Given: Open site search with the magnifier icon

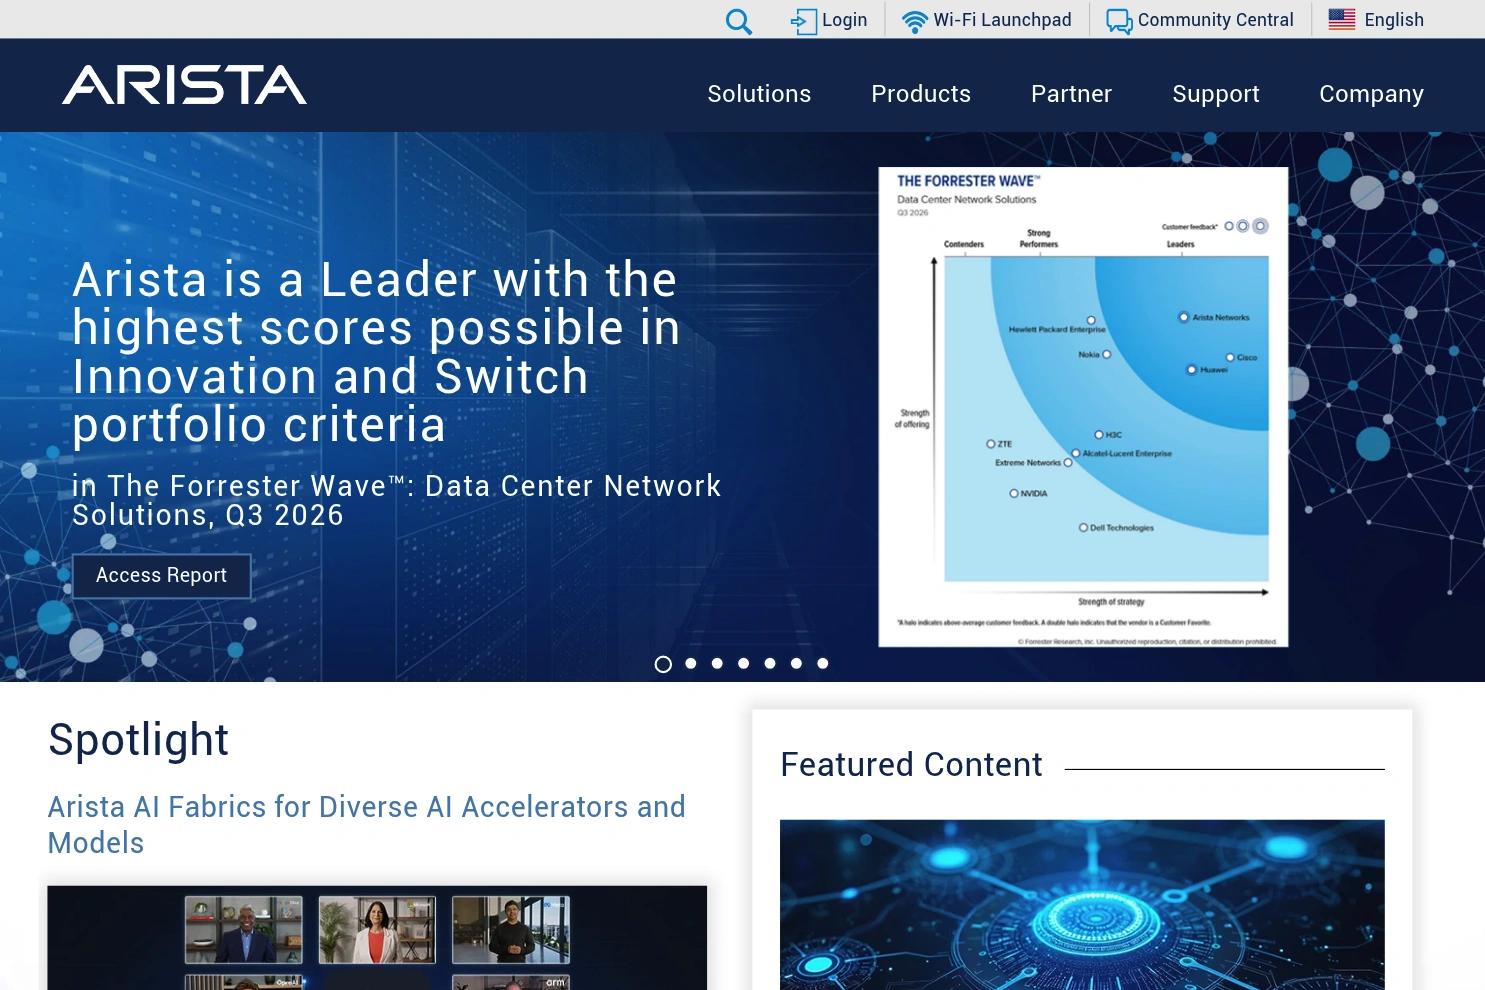Looking at the screenshot, I should [x=738, y=21].
